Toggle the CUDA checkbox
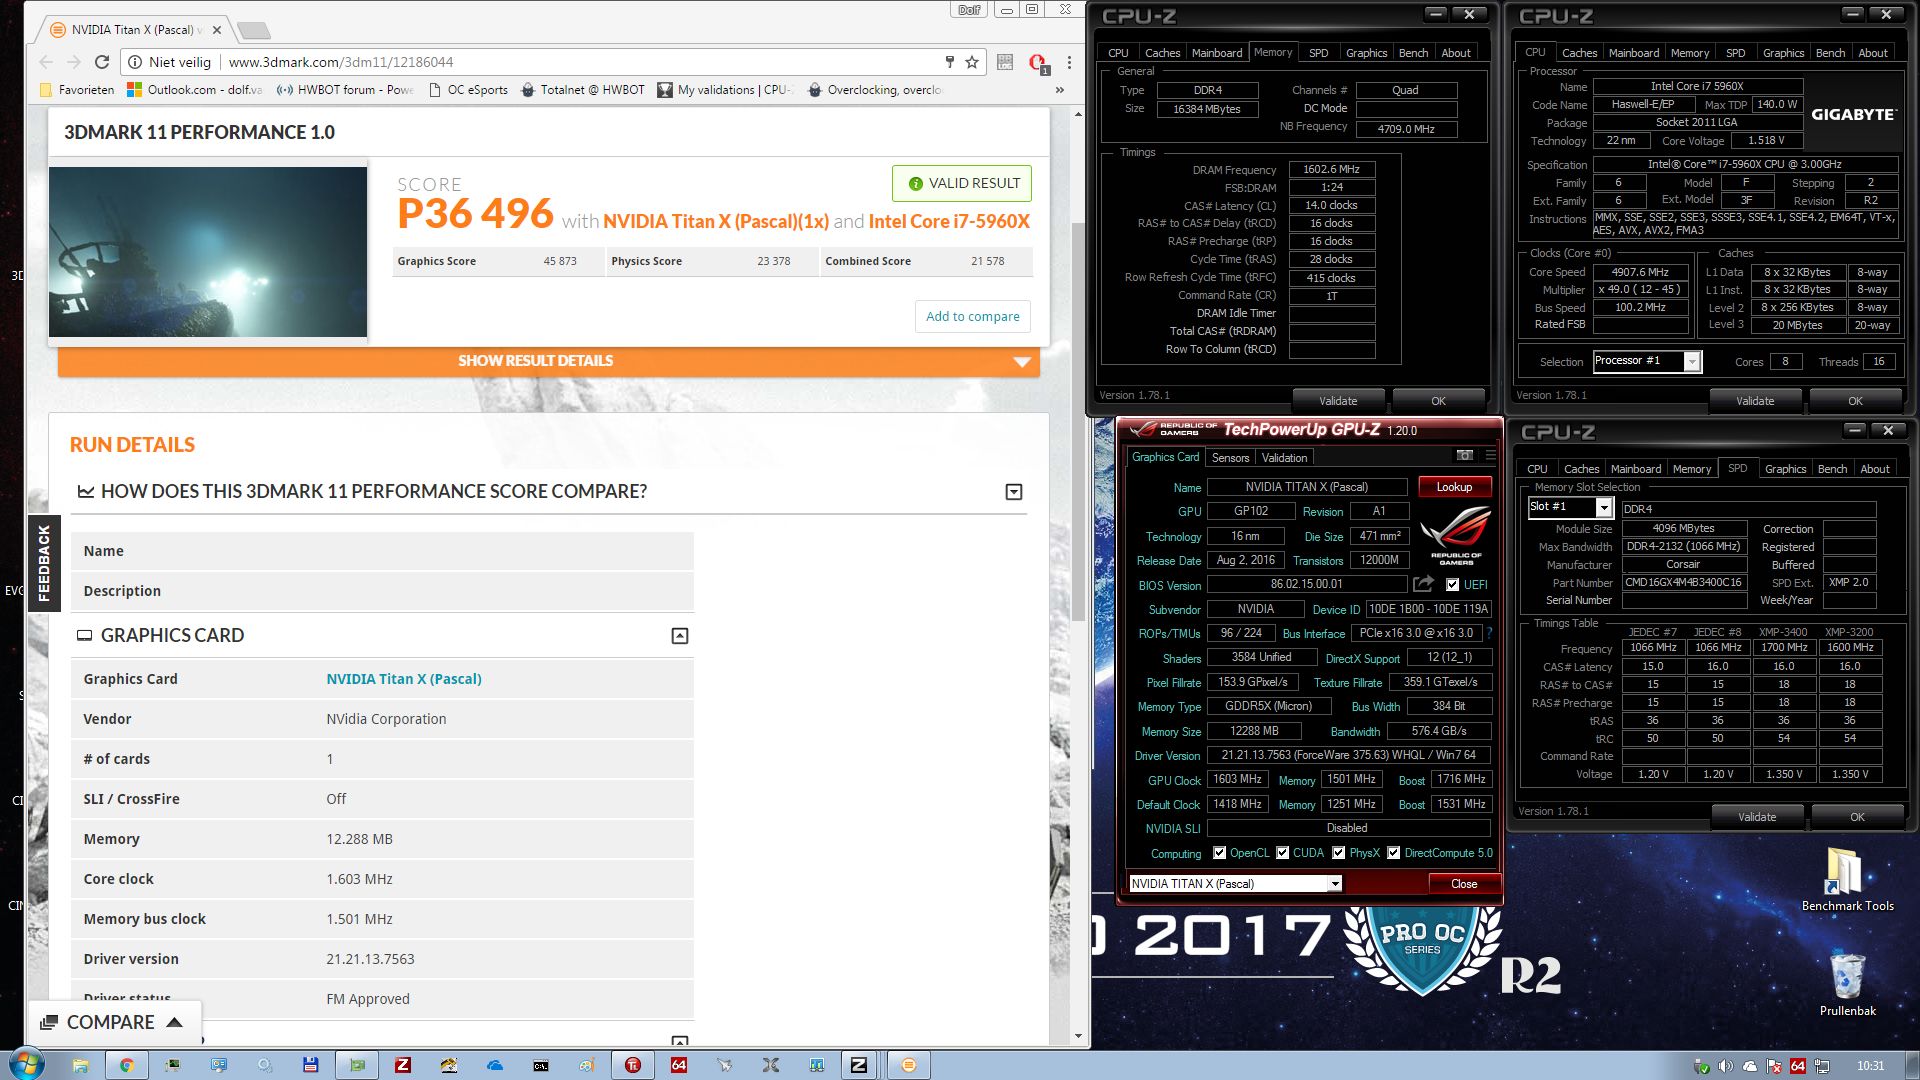Image resolution: width=1920 pixels, height=1080 pixels. 1282,853
